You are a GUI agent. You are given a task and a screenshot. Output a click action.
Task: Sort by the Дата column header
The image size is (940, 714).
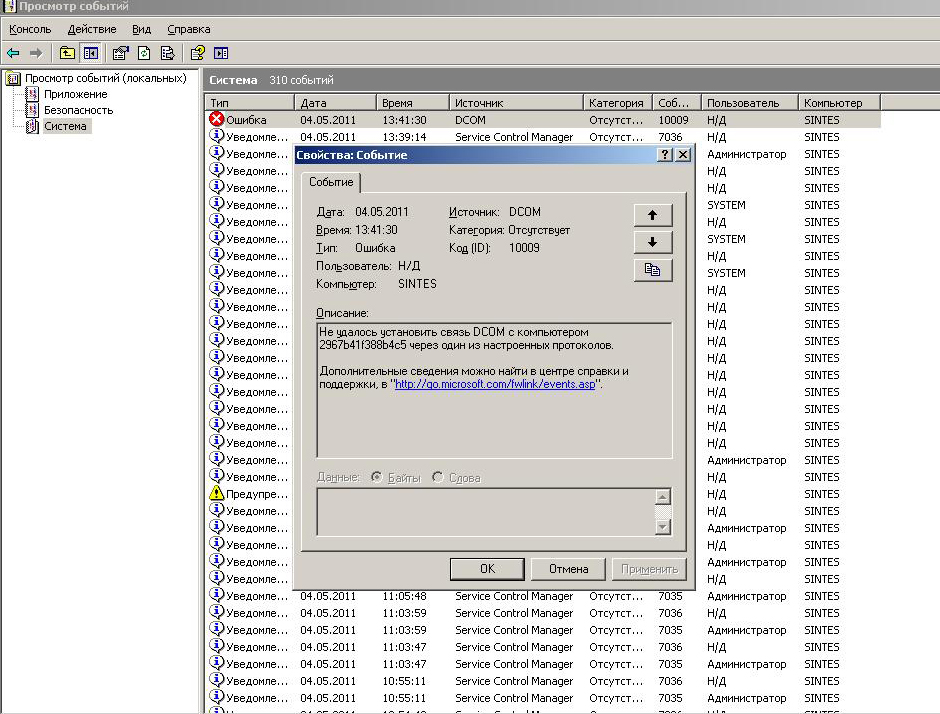[x=335, y=103]
